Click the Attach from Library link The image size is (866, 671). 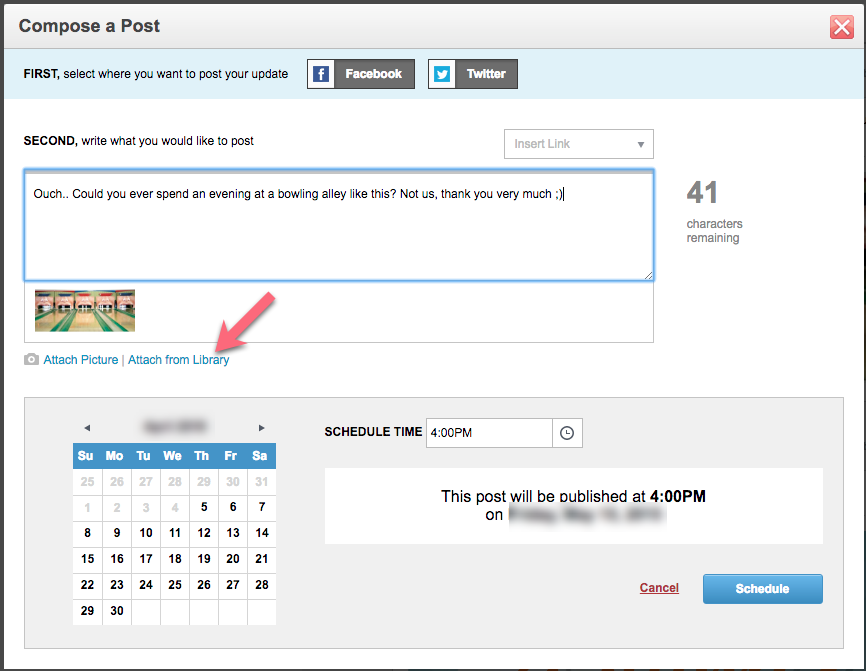tap(178, 360)
